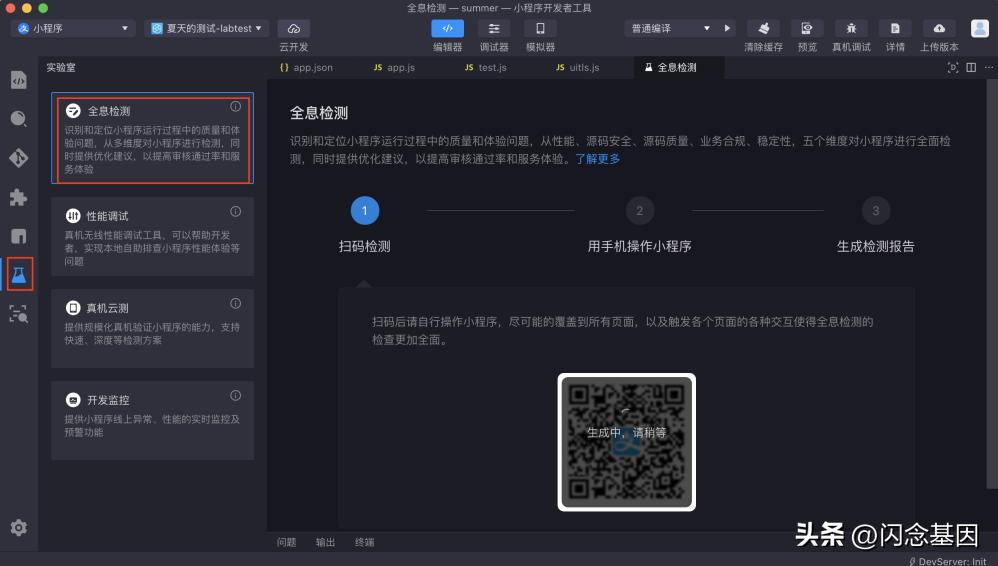Upload version (上传版本) icon
Viewport: 998px width, 566px height.
tap(939, 29)
